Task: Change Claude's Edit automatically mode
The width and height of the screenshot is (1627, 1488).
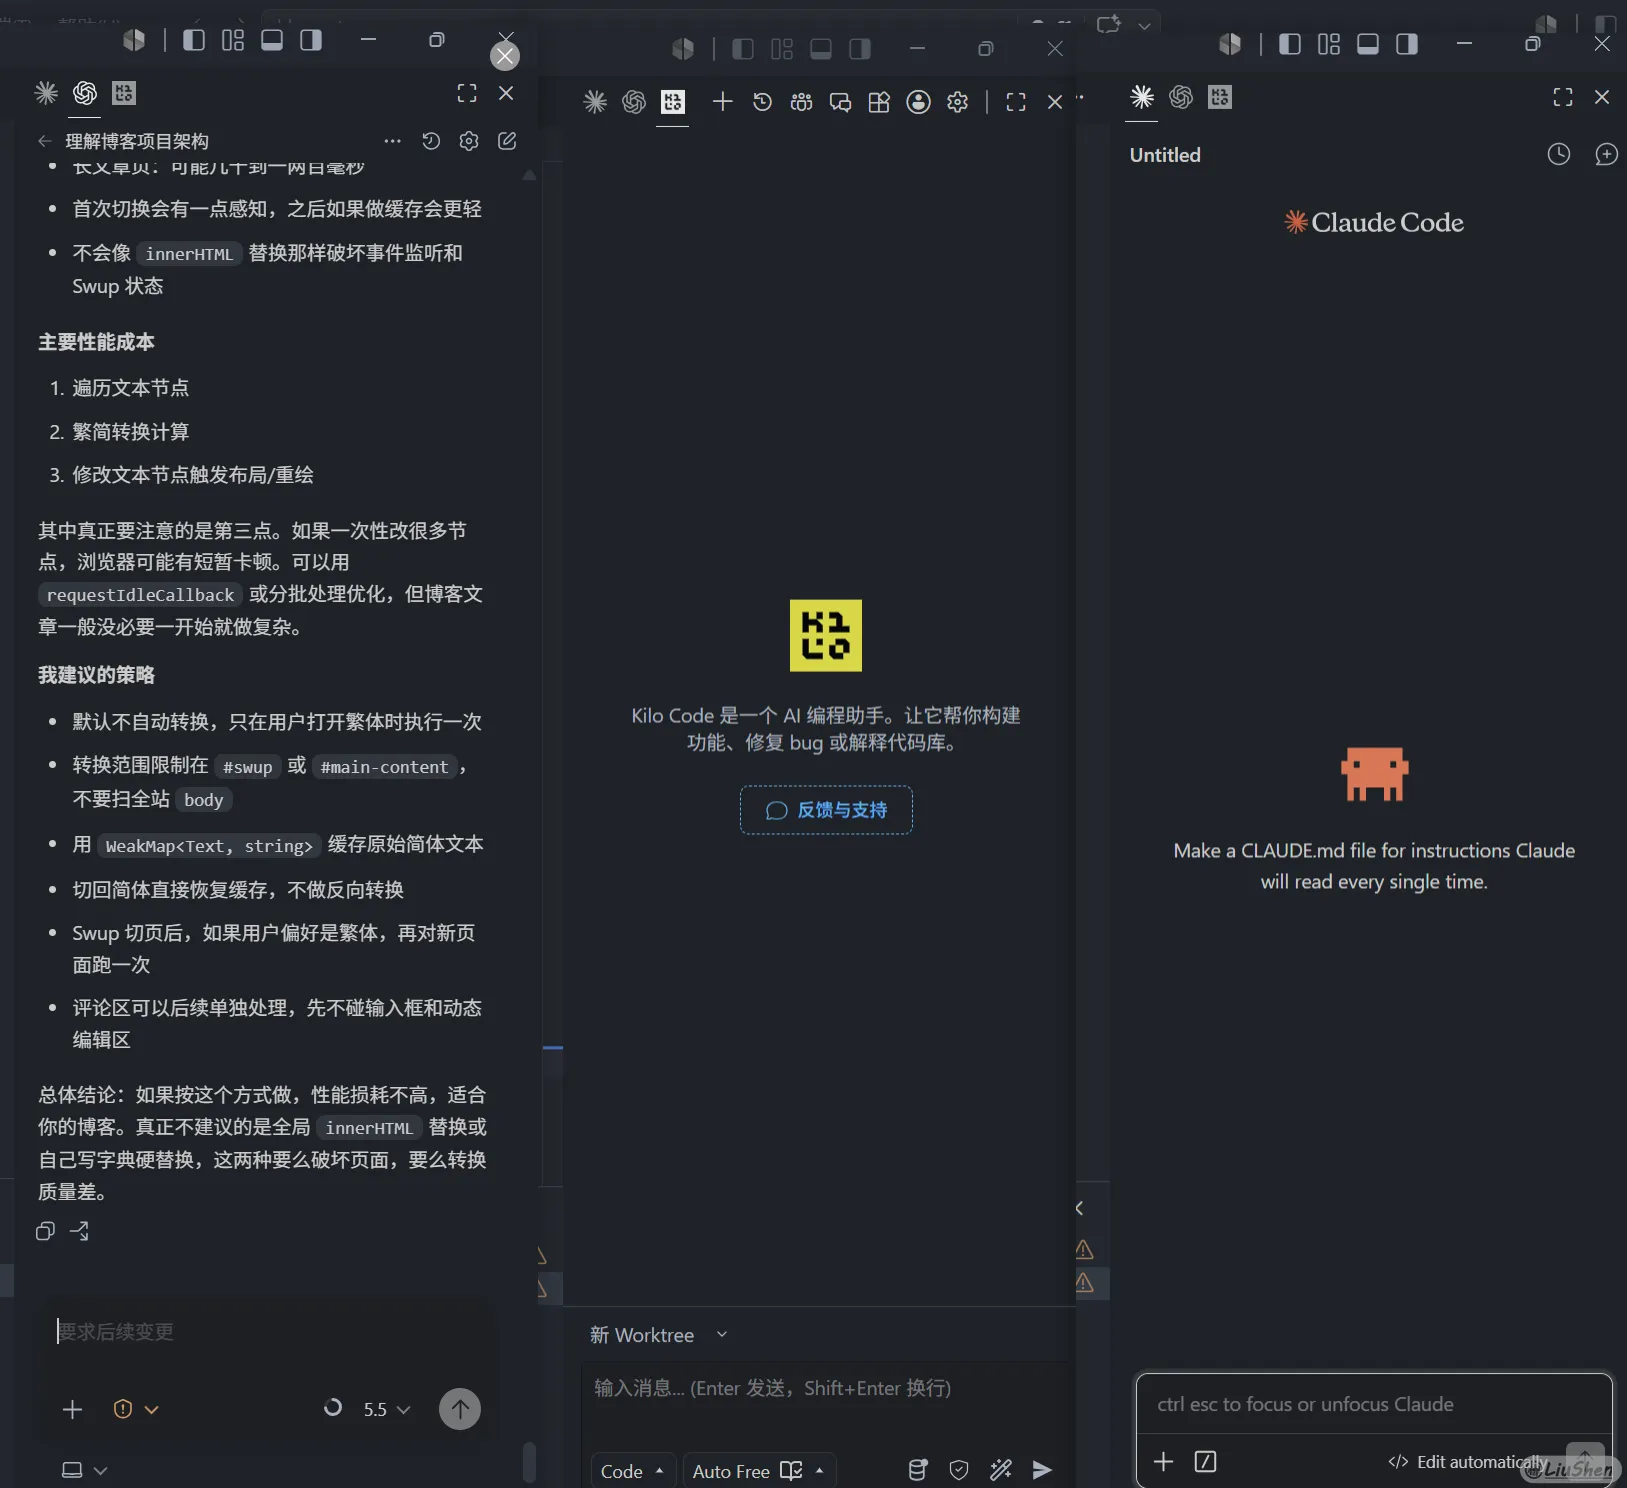Action: coord(1470,1462)
